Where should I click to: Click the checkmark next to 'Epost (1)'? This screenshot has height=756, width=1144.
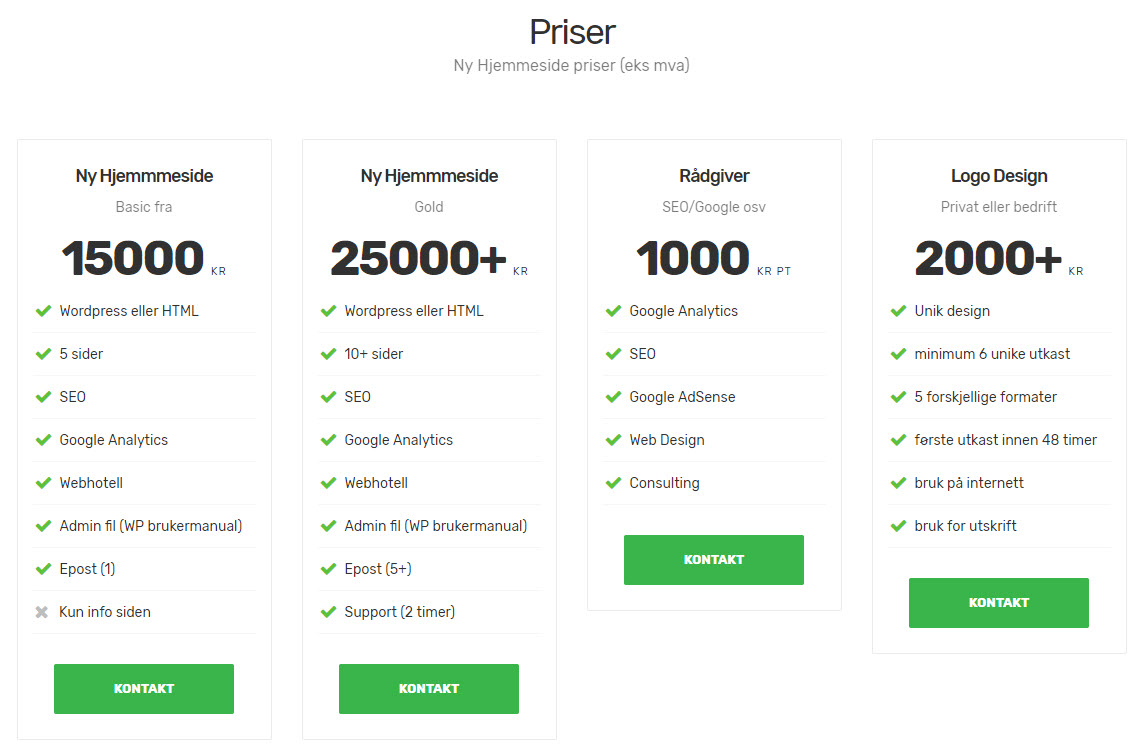(x=43, y=569)
